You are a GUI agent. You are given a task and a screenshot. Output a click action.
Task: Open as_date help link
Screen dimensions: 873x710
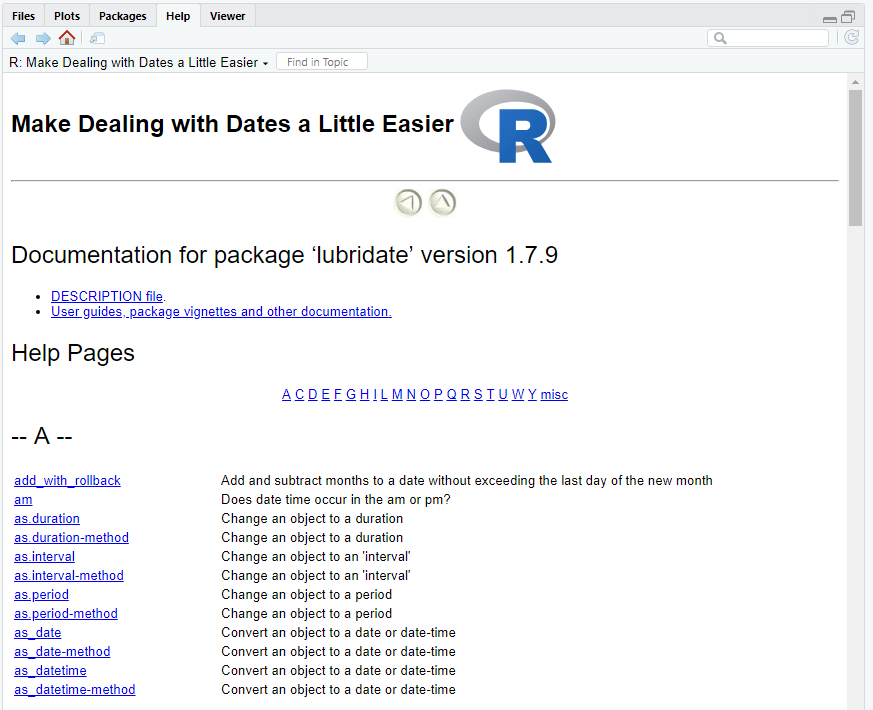click(38, 633)
